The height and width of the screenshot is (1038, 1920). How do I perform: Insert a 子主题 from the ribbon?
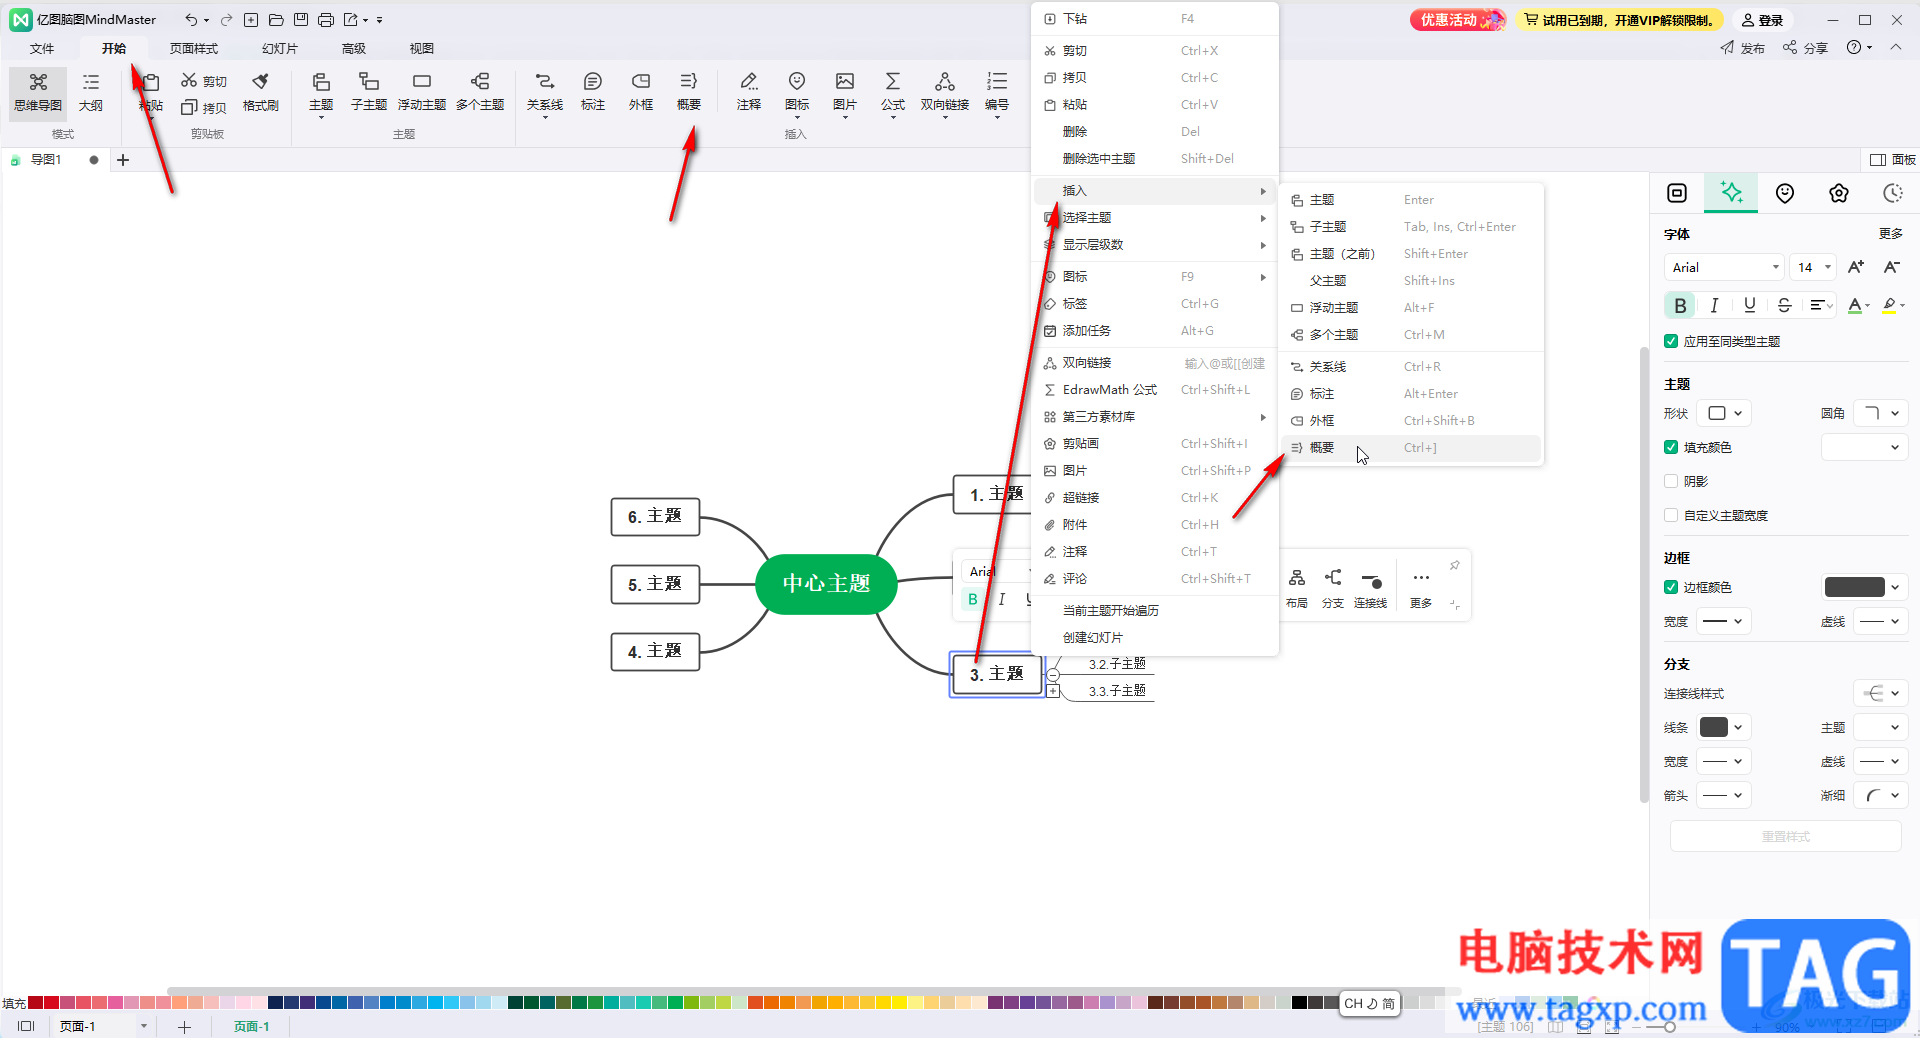point(369,91)
